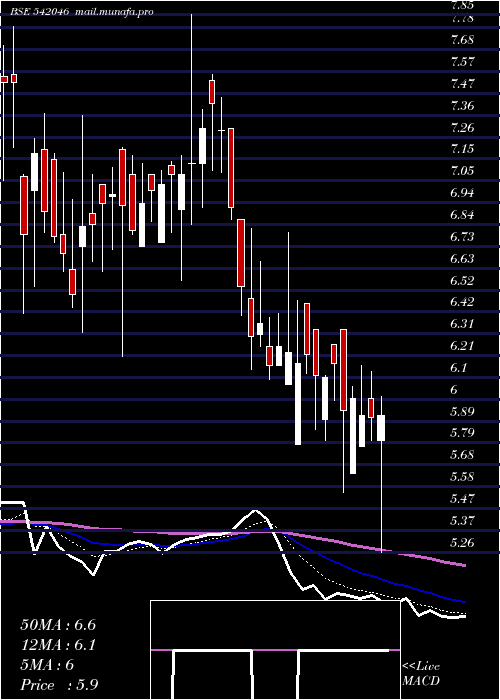
Task: Click the 6 price axis label
Action: click(x=454, y=389)
